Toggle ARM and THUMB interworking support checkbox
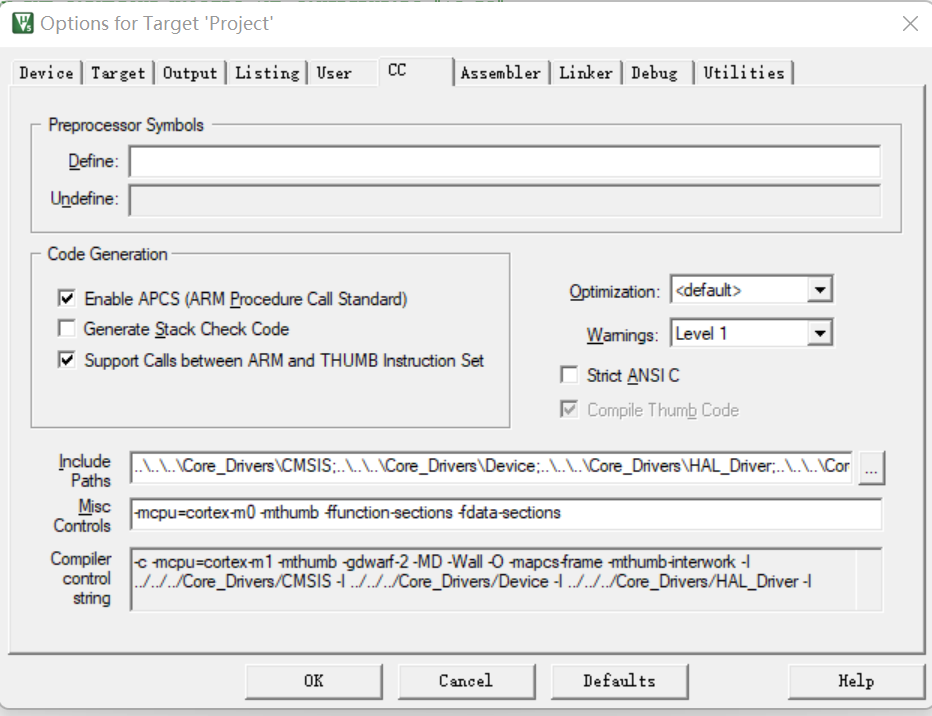The width and height of the screenshot is (932, 716). tap(67, 360)
